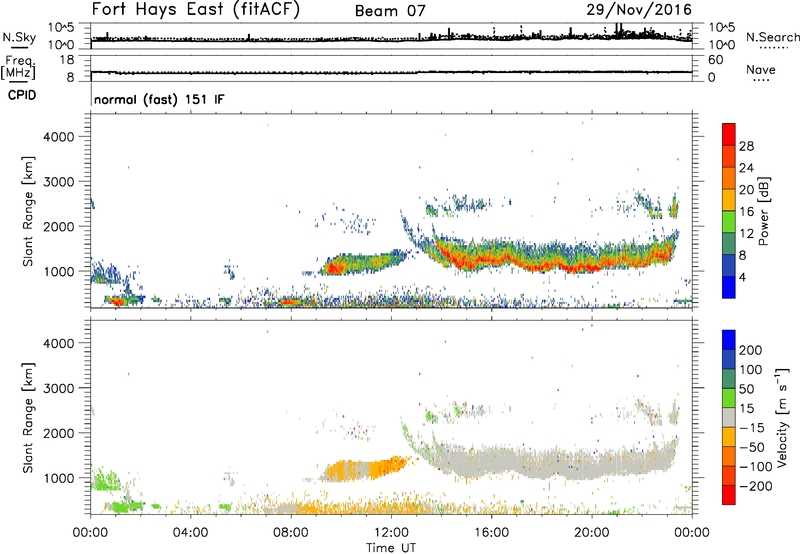Click the 'Nave' legend label
The height and width of the screenshot is (554, 800).
761,69
